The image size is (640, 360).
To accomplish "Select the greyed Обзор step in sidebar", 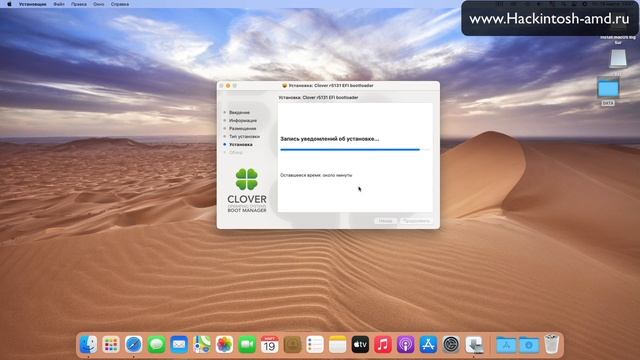I will pyautogui.click(x=236, y=152).
